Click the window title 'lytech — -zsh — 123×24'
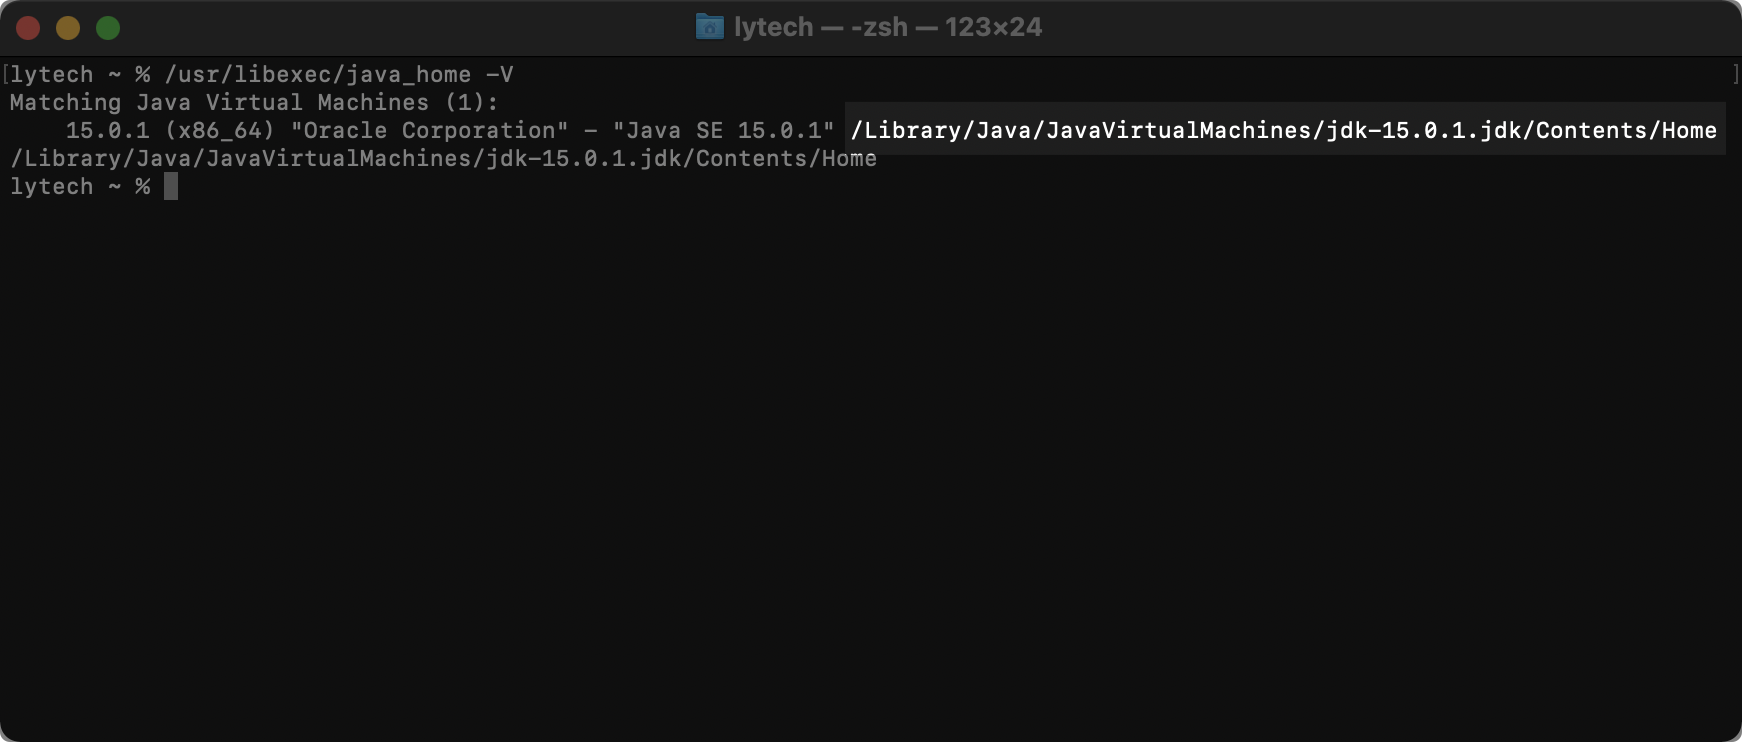Screen dimensions: 1742x742 (887, 27)
